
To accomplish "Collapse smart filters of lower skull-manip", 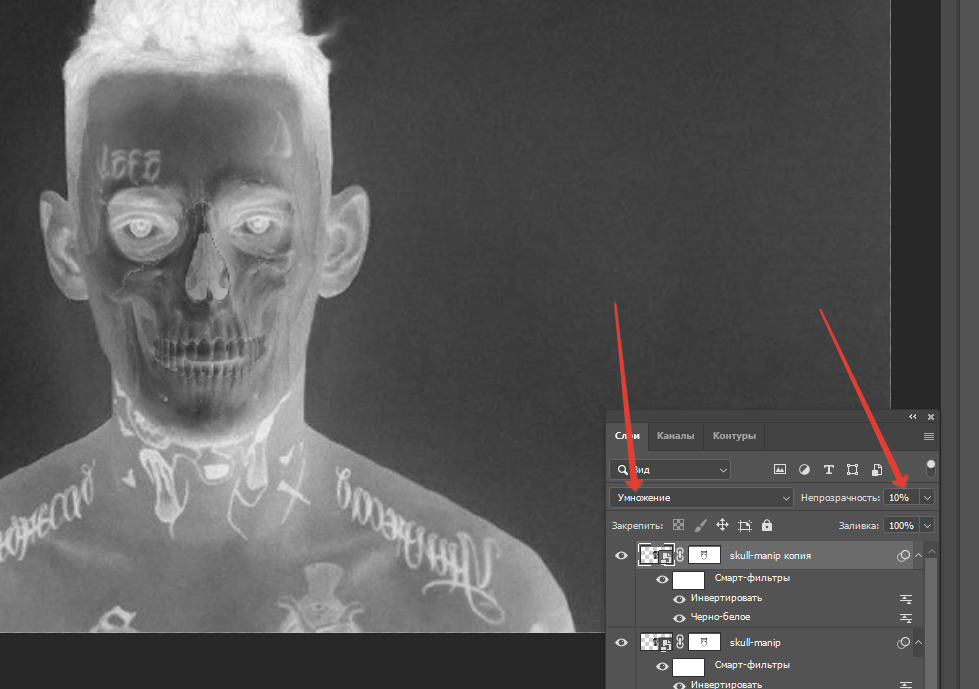I will point(918,642).
